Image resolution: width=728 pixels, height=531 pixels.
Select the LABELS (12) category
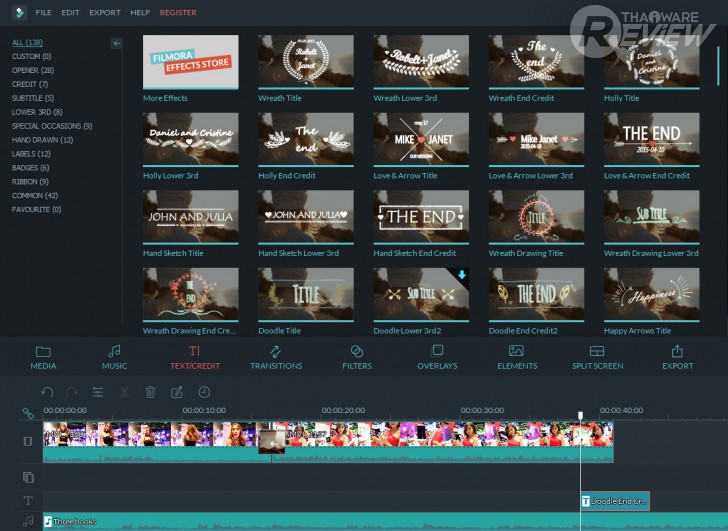click(31, 154)
